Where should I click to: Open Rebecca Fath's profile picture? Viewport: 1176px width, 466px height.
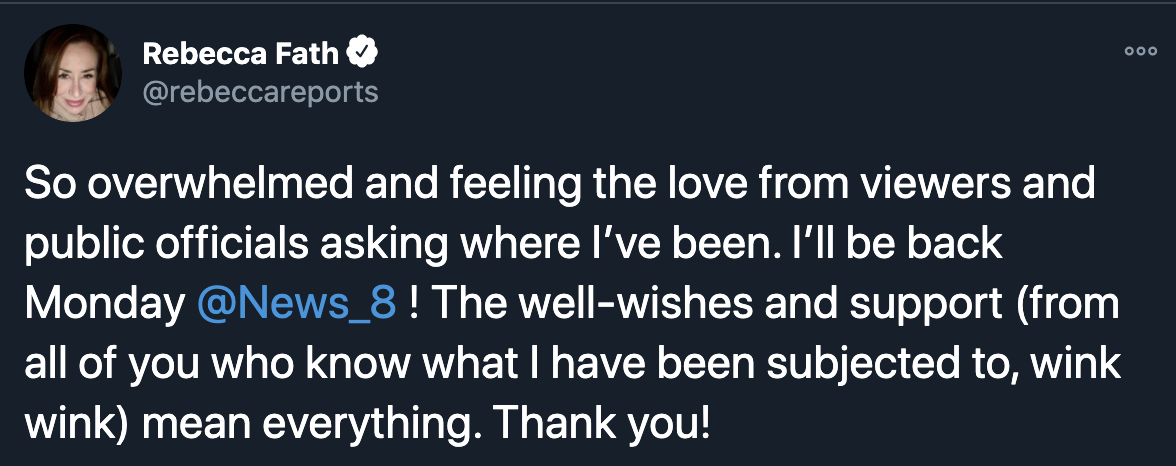(73, 73)
